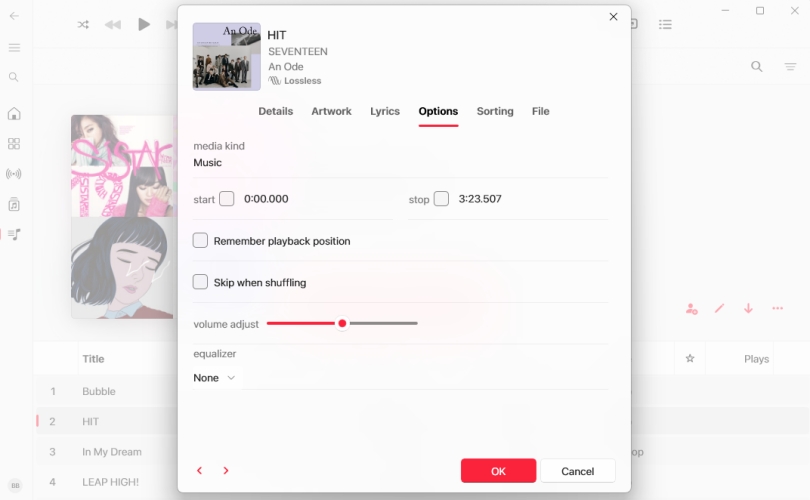Click the start time field 0:00.000
Screen dimensions: 810x500
[x=266, y=199]
